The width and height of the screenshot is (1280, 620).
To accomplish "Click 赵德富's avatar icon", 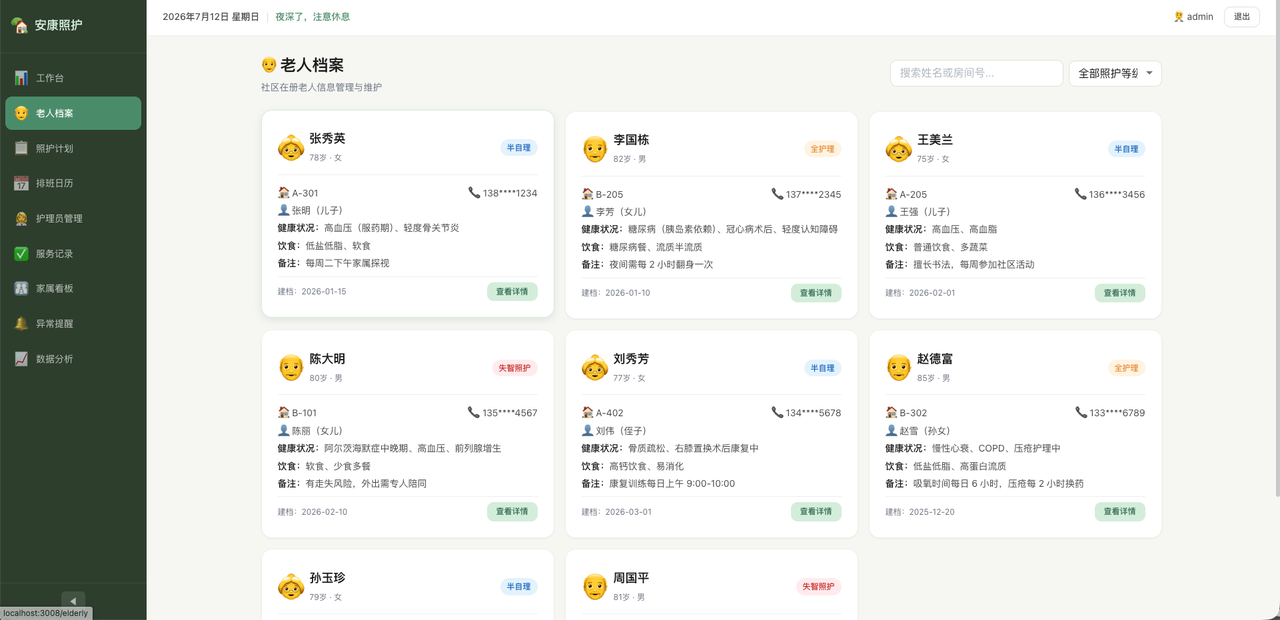I will coord(899,367).
